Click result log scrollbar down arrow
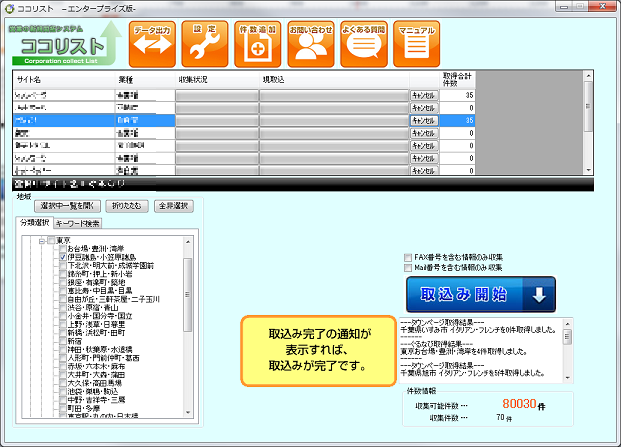Viewport: 621px width, 447px height. 567,378
